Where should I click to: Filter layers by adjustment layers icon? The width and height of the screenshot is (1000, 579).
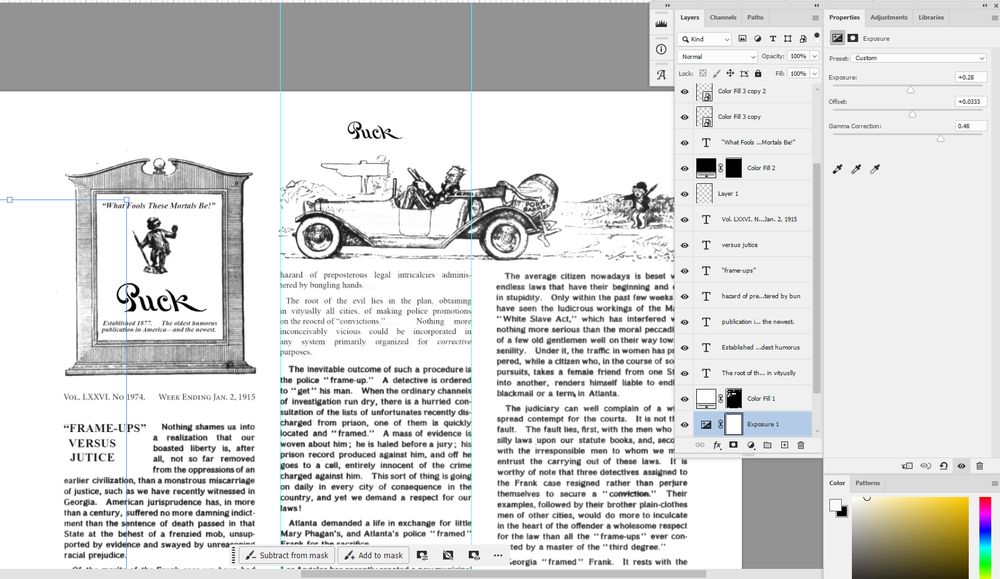point(758,39)
